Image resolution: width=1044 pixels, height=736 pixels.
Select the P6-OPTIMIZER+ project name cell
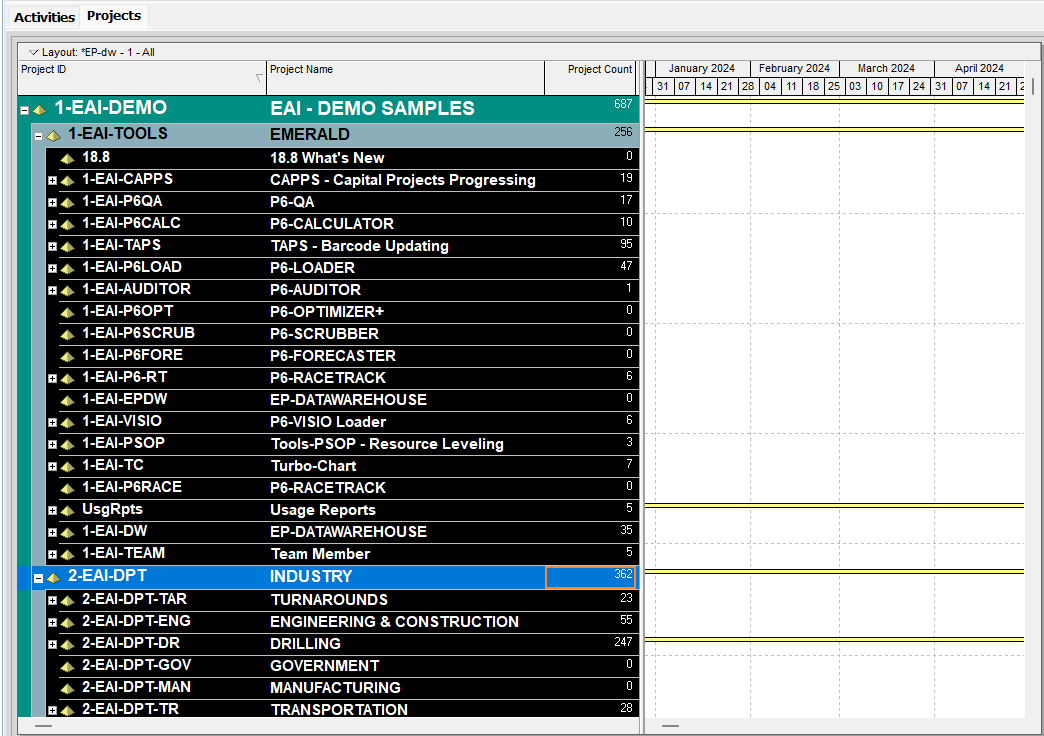click(x=405, y=312)
